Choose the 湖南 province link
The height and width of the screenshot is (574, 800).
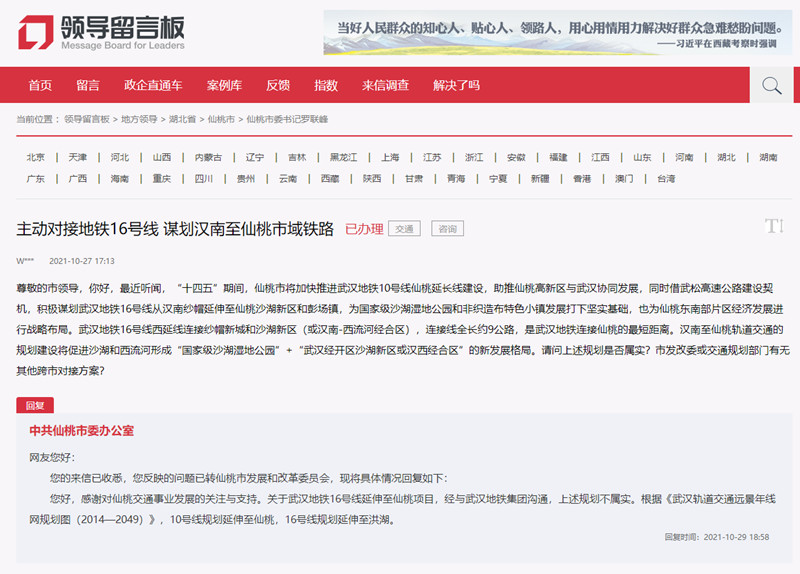768,157
